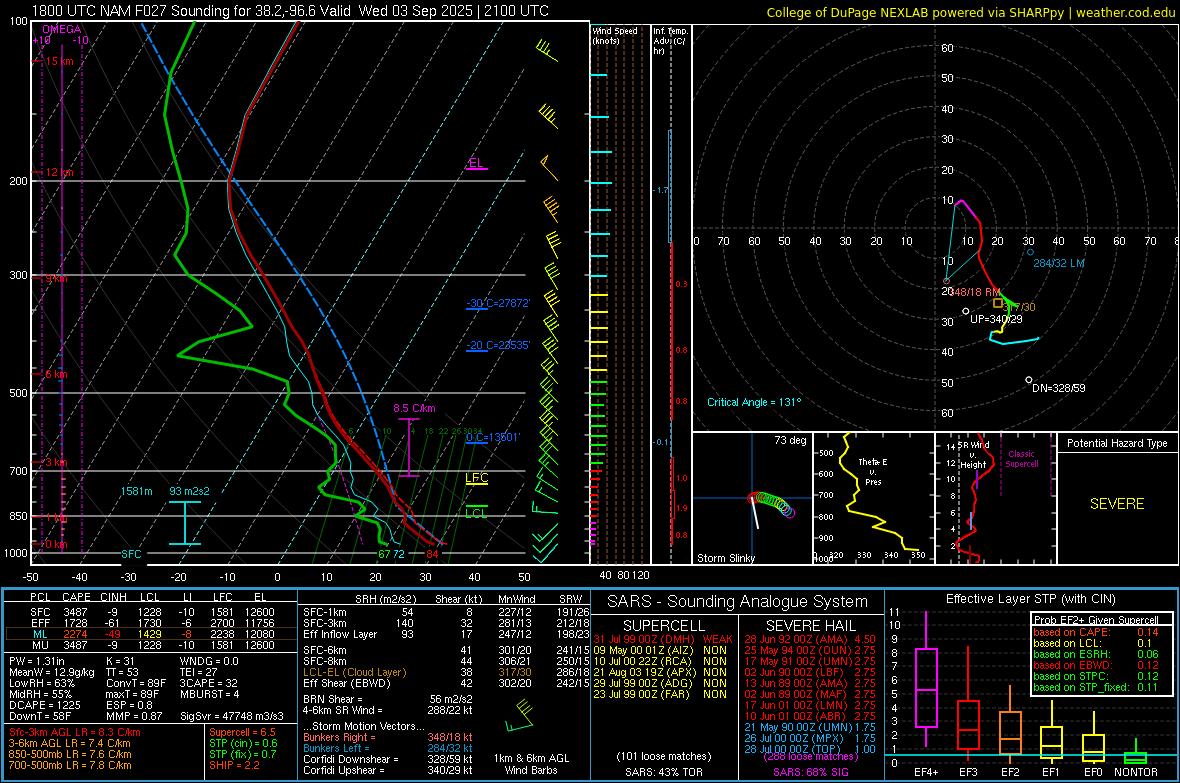This screenshot has height=783, width=1180.
Task: Select the EFF parcel row
Action: point(151,623)
